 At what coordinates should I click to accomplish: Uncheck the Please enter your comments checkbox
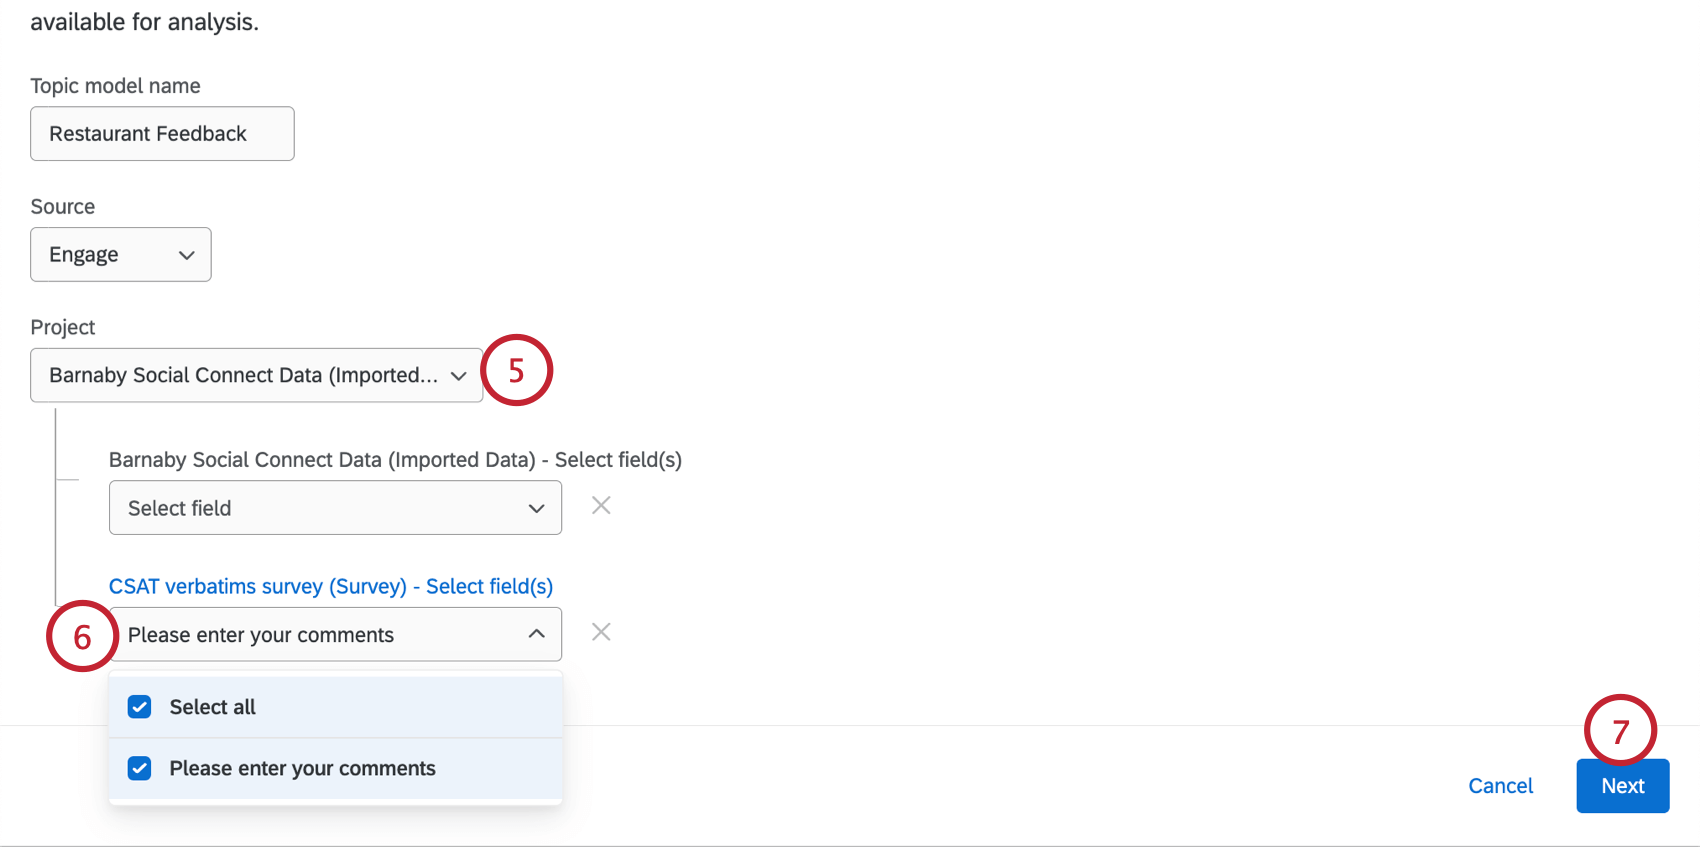coord(140,768)
